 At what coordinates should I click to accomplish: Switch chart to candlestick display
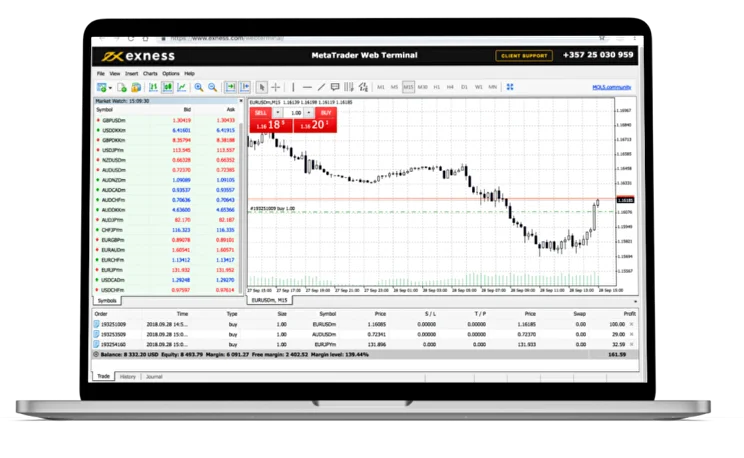click(167, 87)
